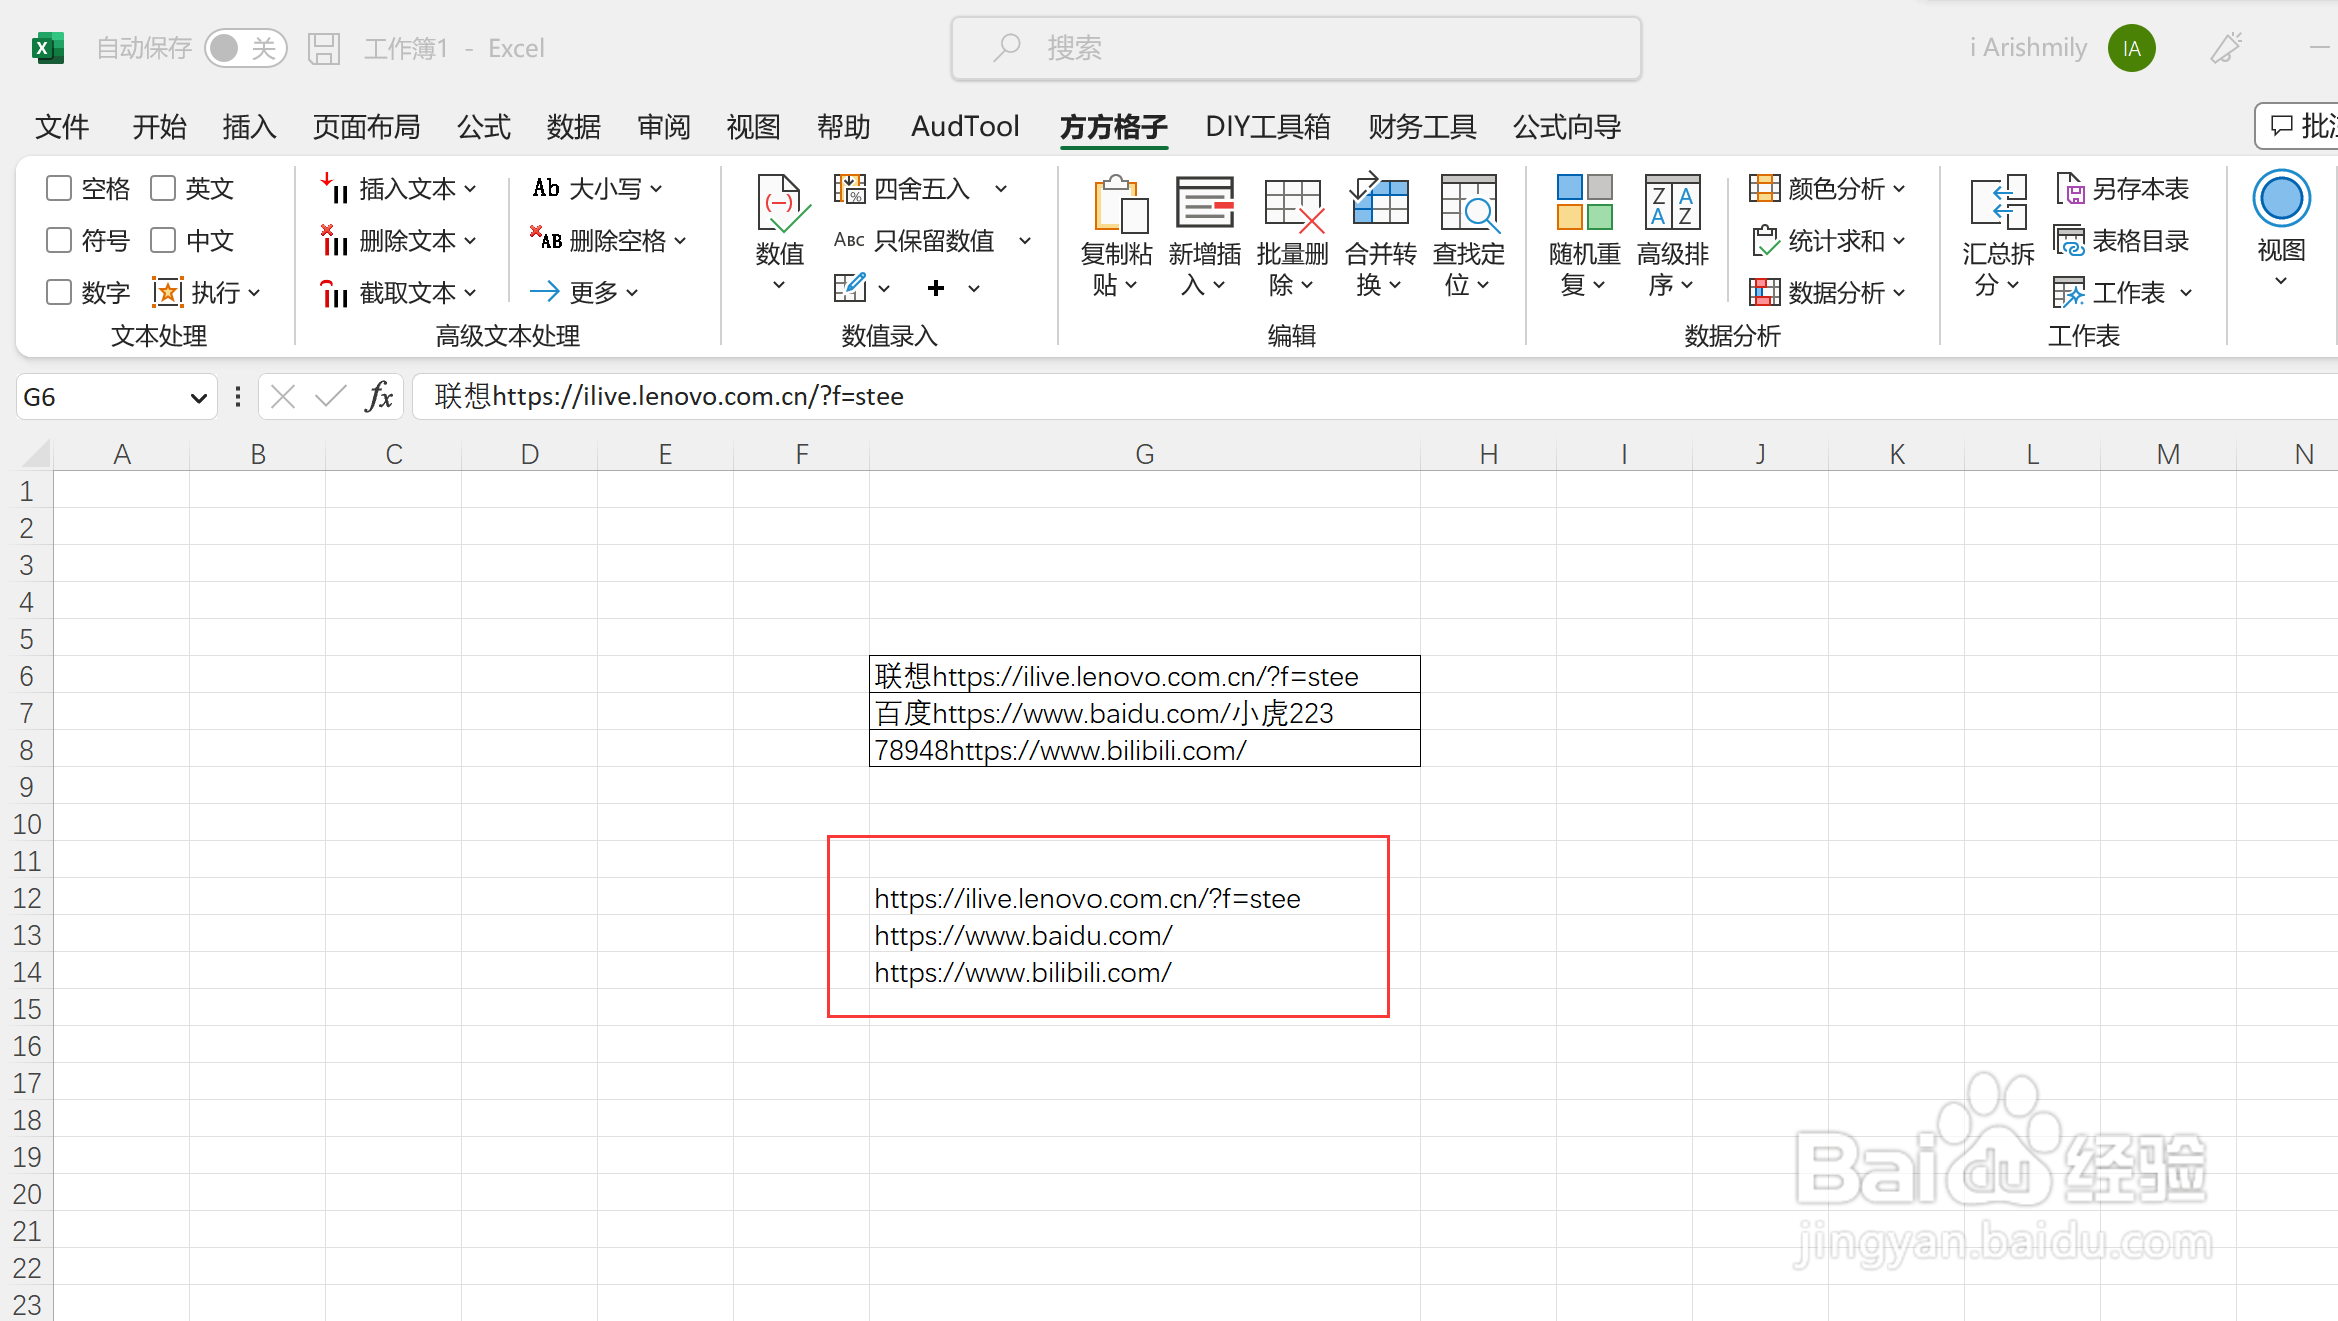The height and width of the screenshot is (1321, 2338).
Task: Open 批量删除 batch delete tool
Action: click(1292, 237)
